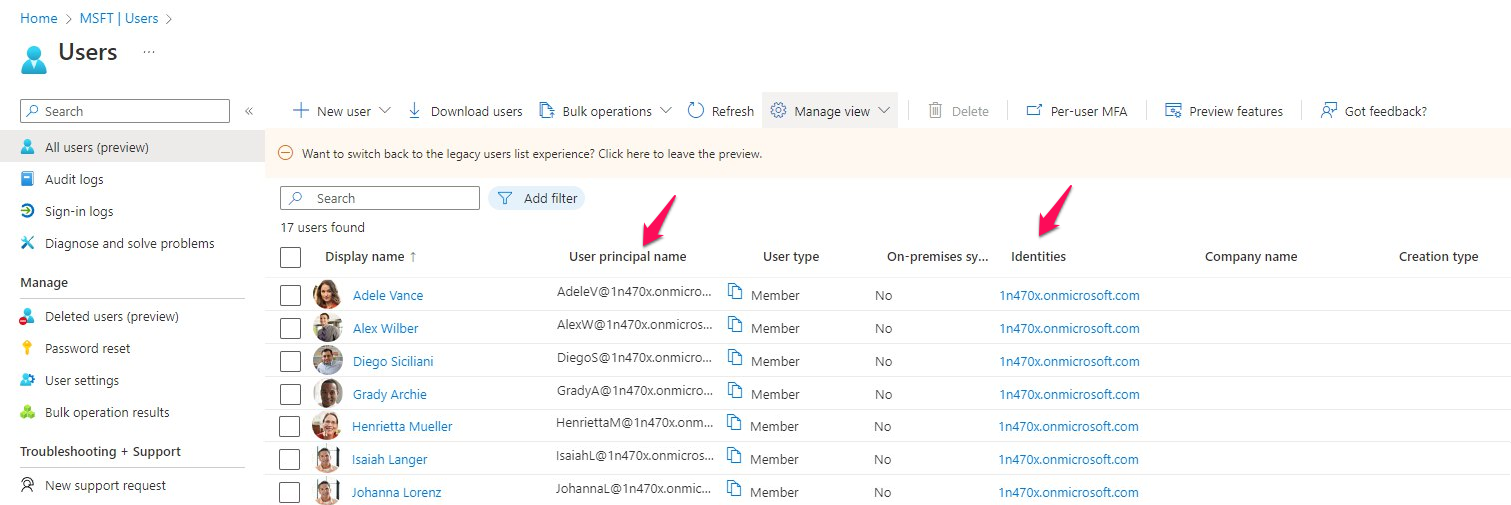Click the users list search field
Viewport: 1511px width, 505px height.
tap(390, 198)
